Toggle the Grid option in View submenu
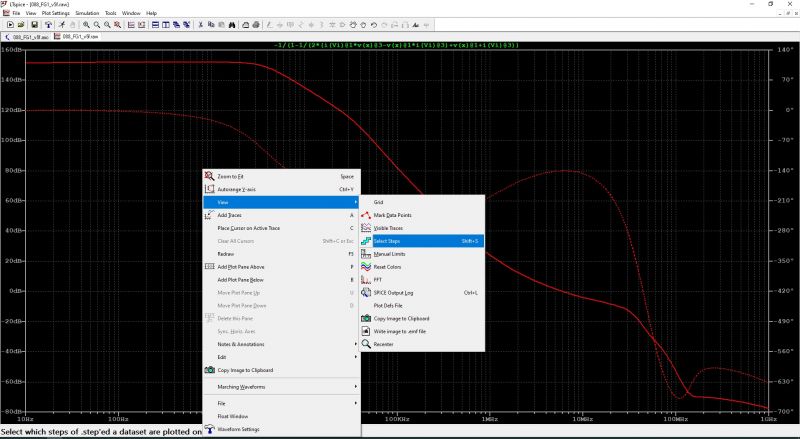 click(x=378, y=202)
